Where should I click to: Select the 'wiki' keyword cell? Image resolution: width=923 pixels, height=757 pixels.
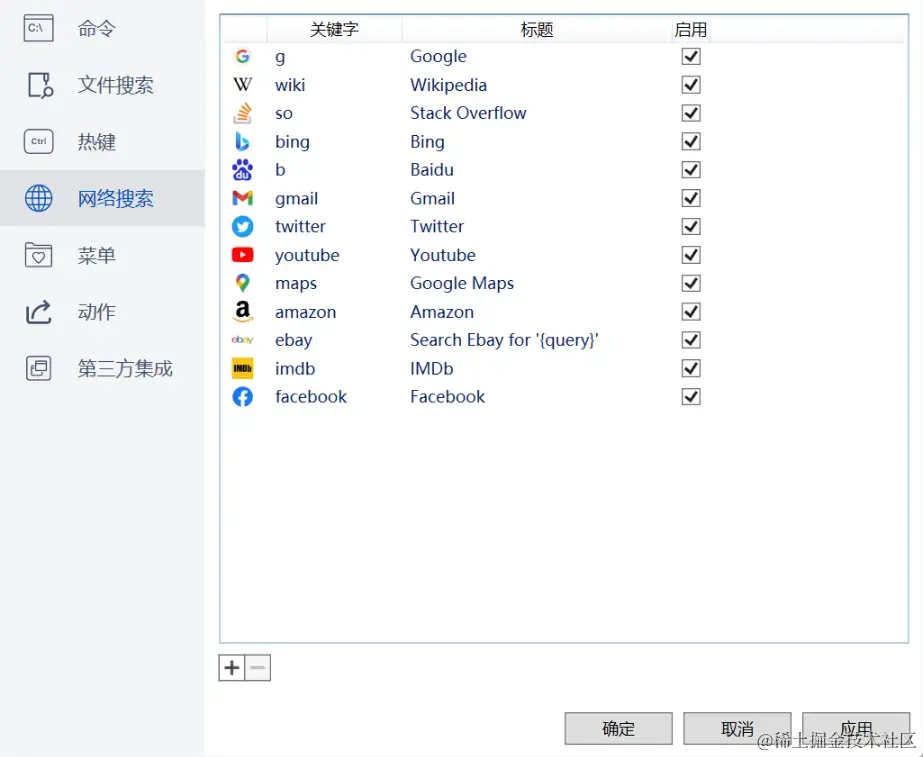[290, 85]
